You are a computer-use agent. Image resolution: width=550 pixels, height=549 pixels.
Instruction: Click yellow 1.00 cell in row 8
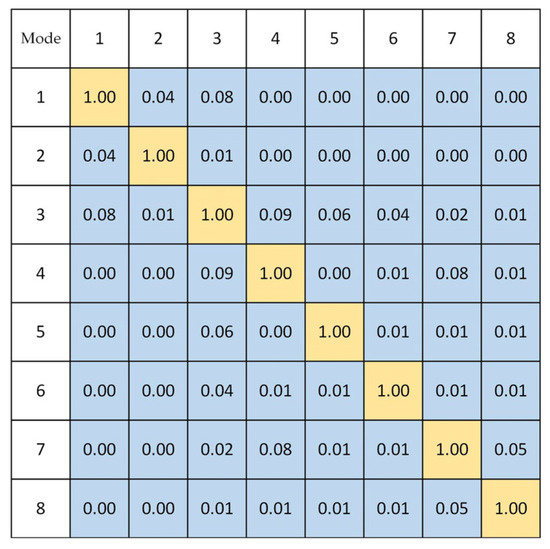(x=511, y=508)
